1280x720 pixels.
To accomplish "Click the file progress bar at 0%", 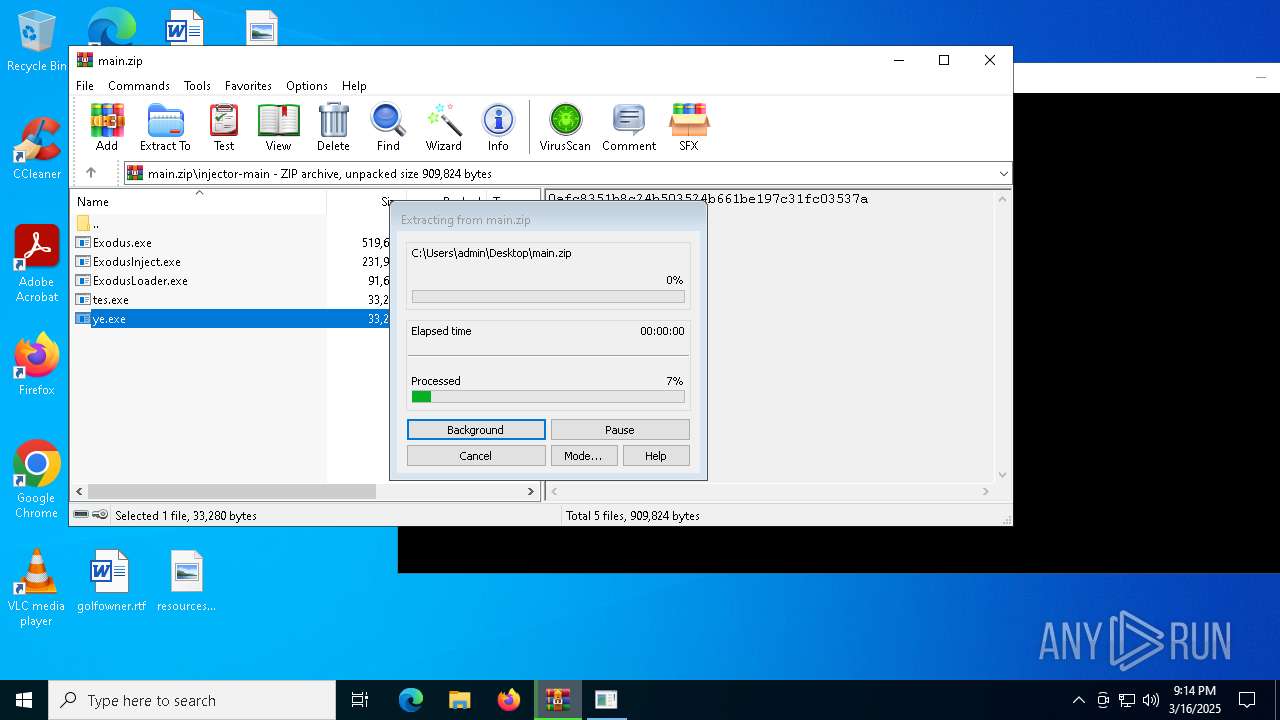I will coord(548,297).
